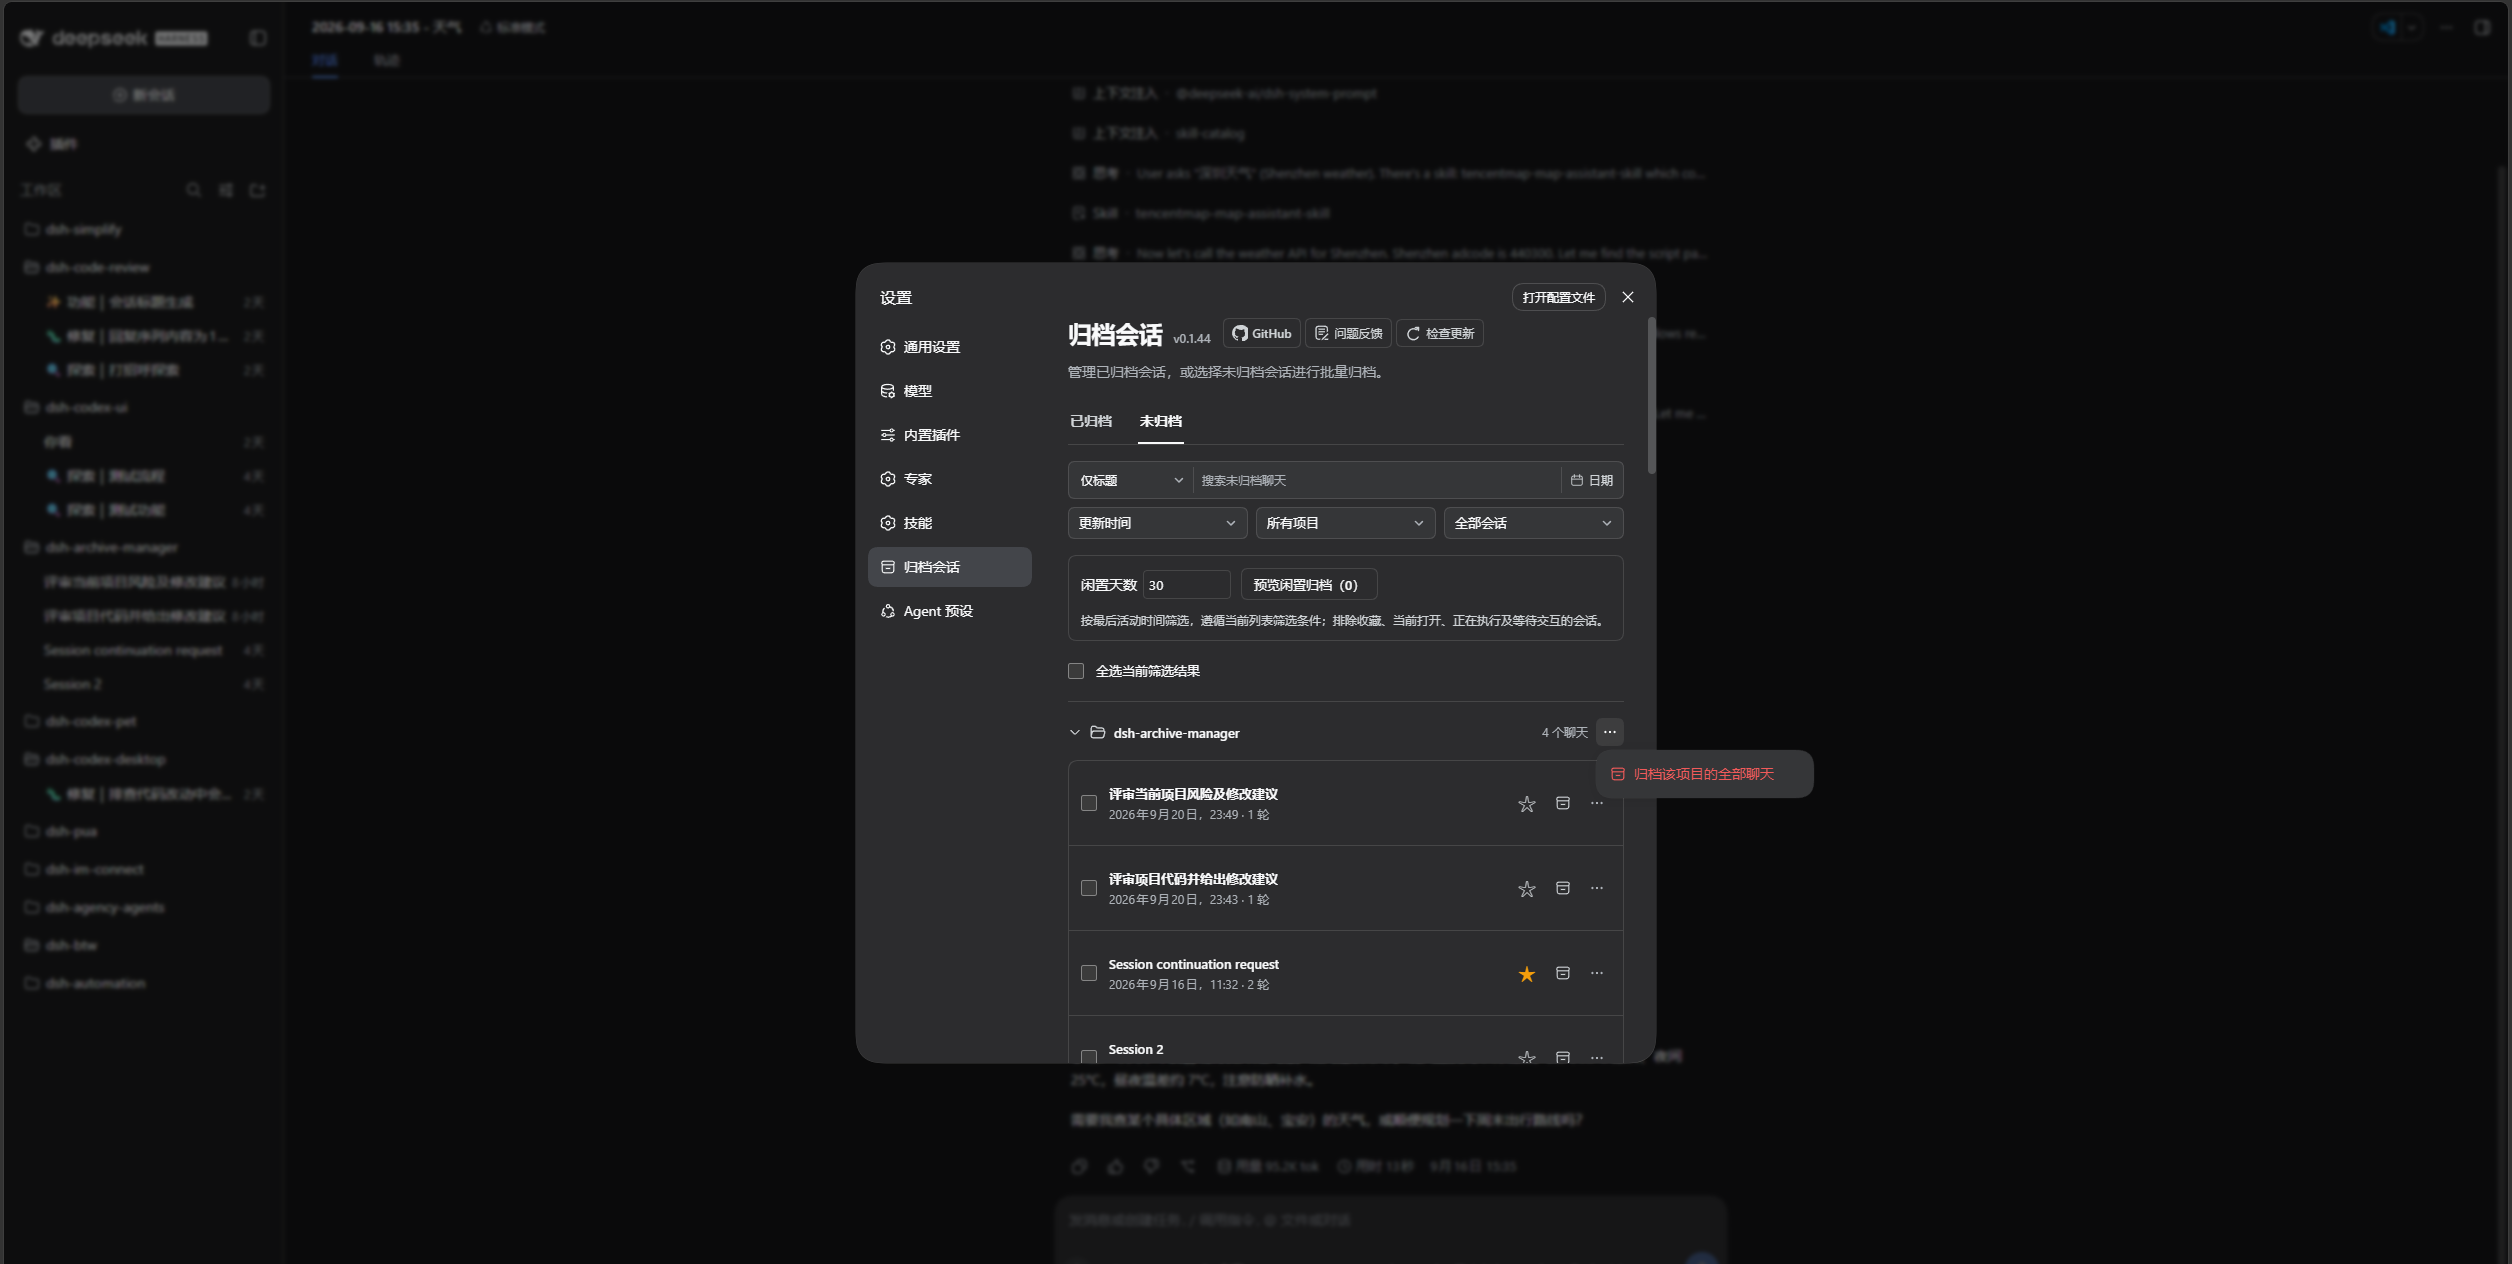Archive the Session continuation request chat
Screen dimensions: 2512x1264
click(x=1563, y=973)
